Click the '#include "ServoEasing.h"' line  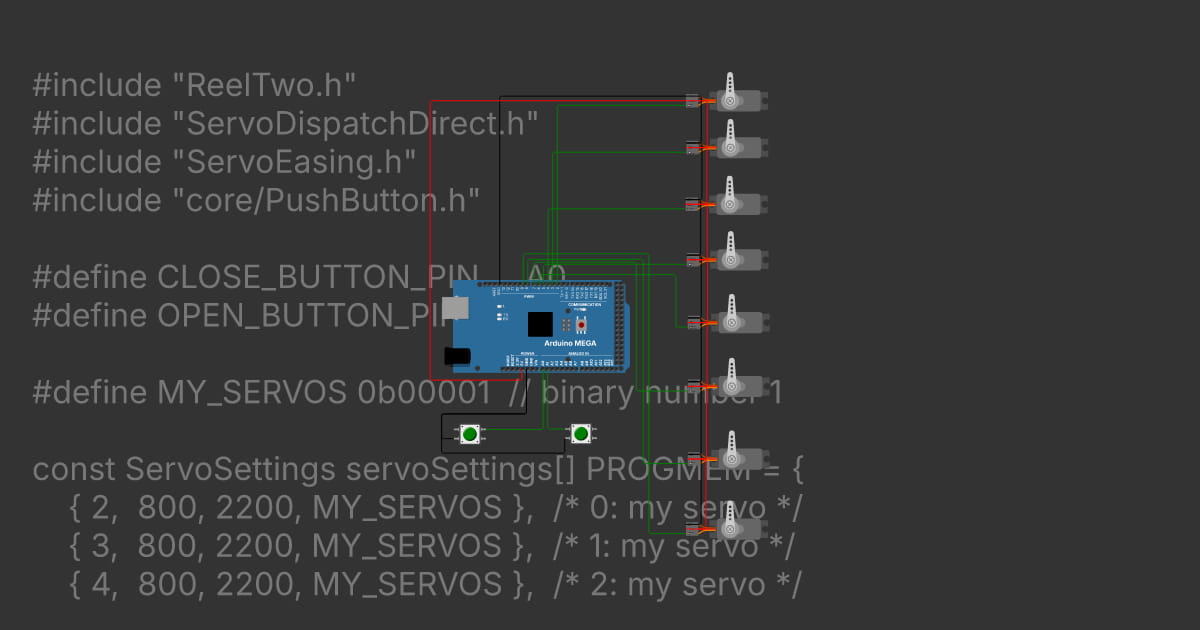pyautogui.click(x=224, y=161)
